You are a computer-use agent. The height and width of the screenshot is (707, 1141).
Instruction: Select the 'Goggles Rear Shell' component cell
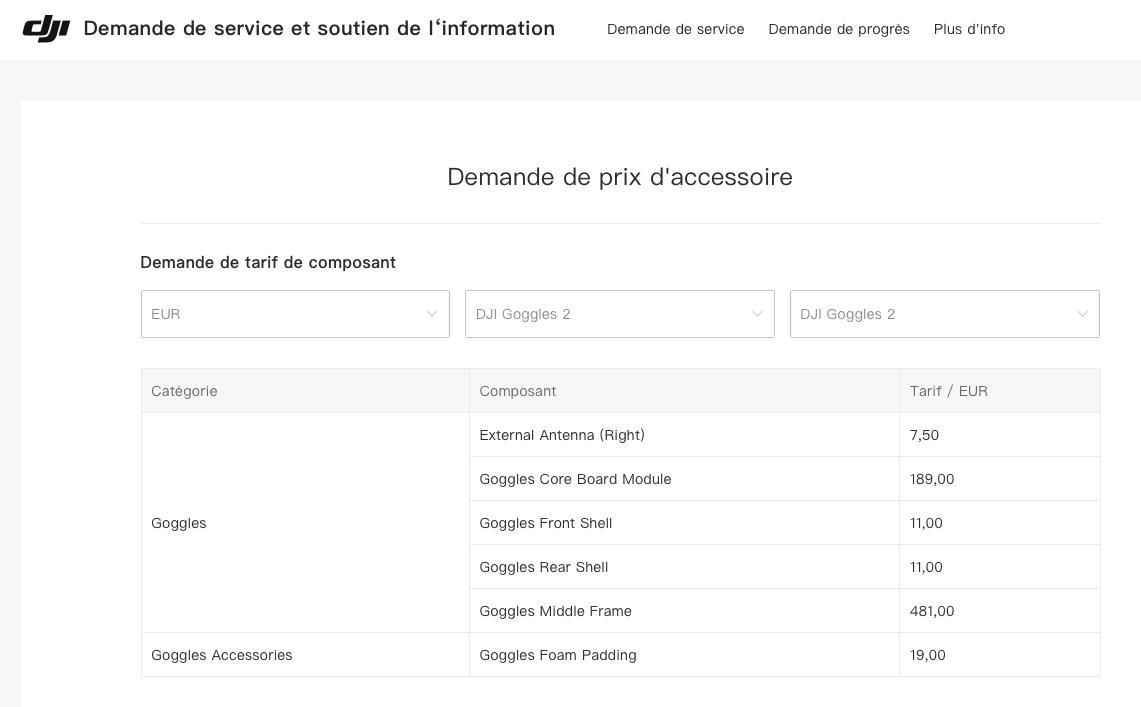(684, 567)
